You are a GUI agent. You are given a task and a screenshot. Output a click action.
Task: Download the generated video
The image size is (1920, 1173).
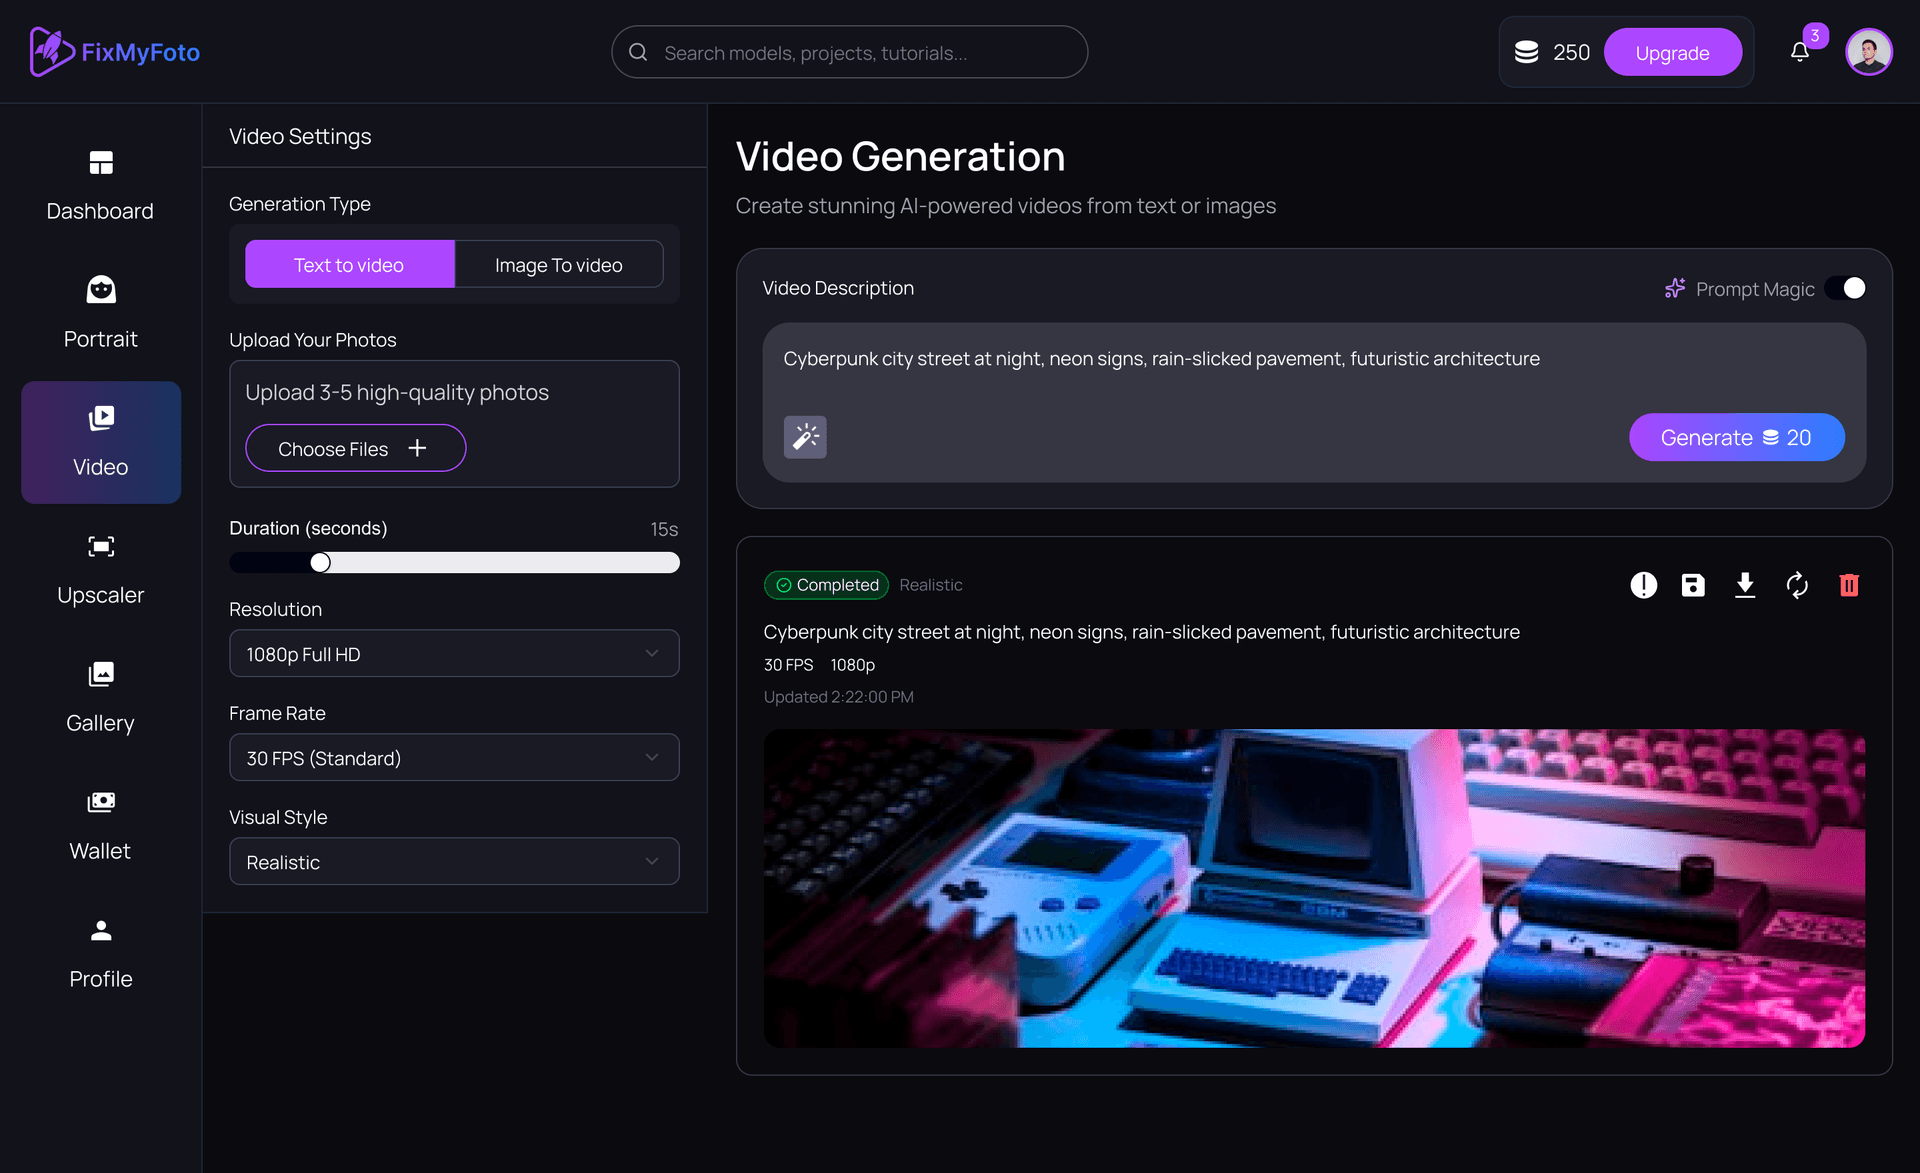(x=1745, y=585)
